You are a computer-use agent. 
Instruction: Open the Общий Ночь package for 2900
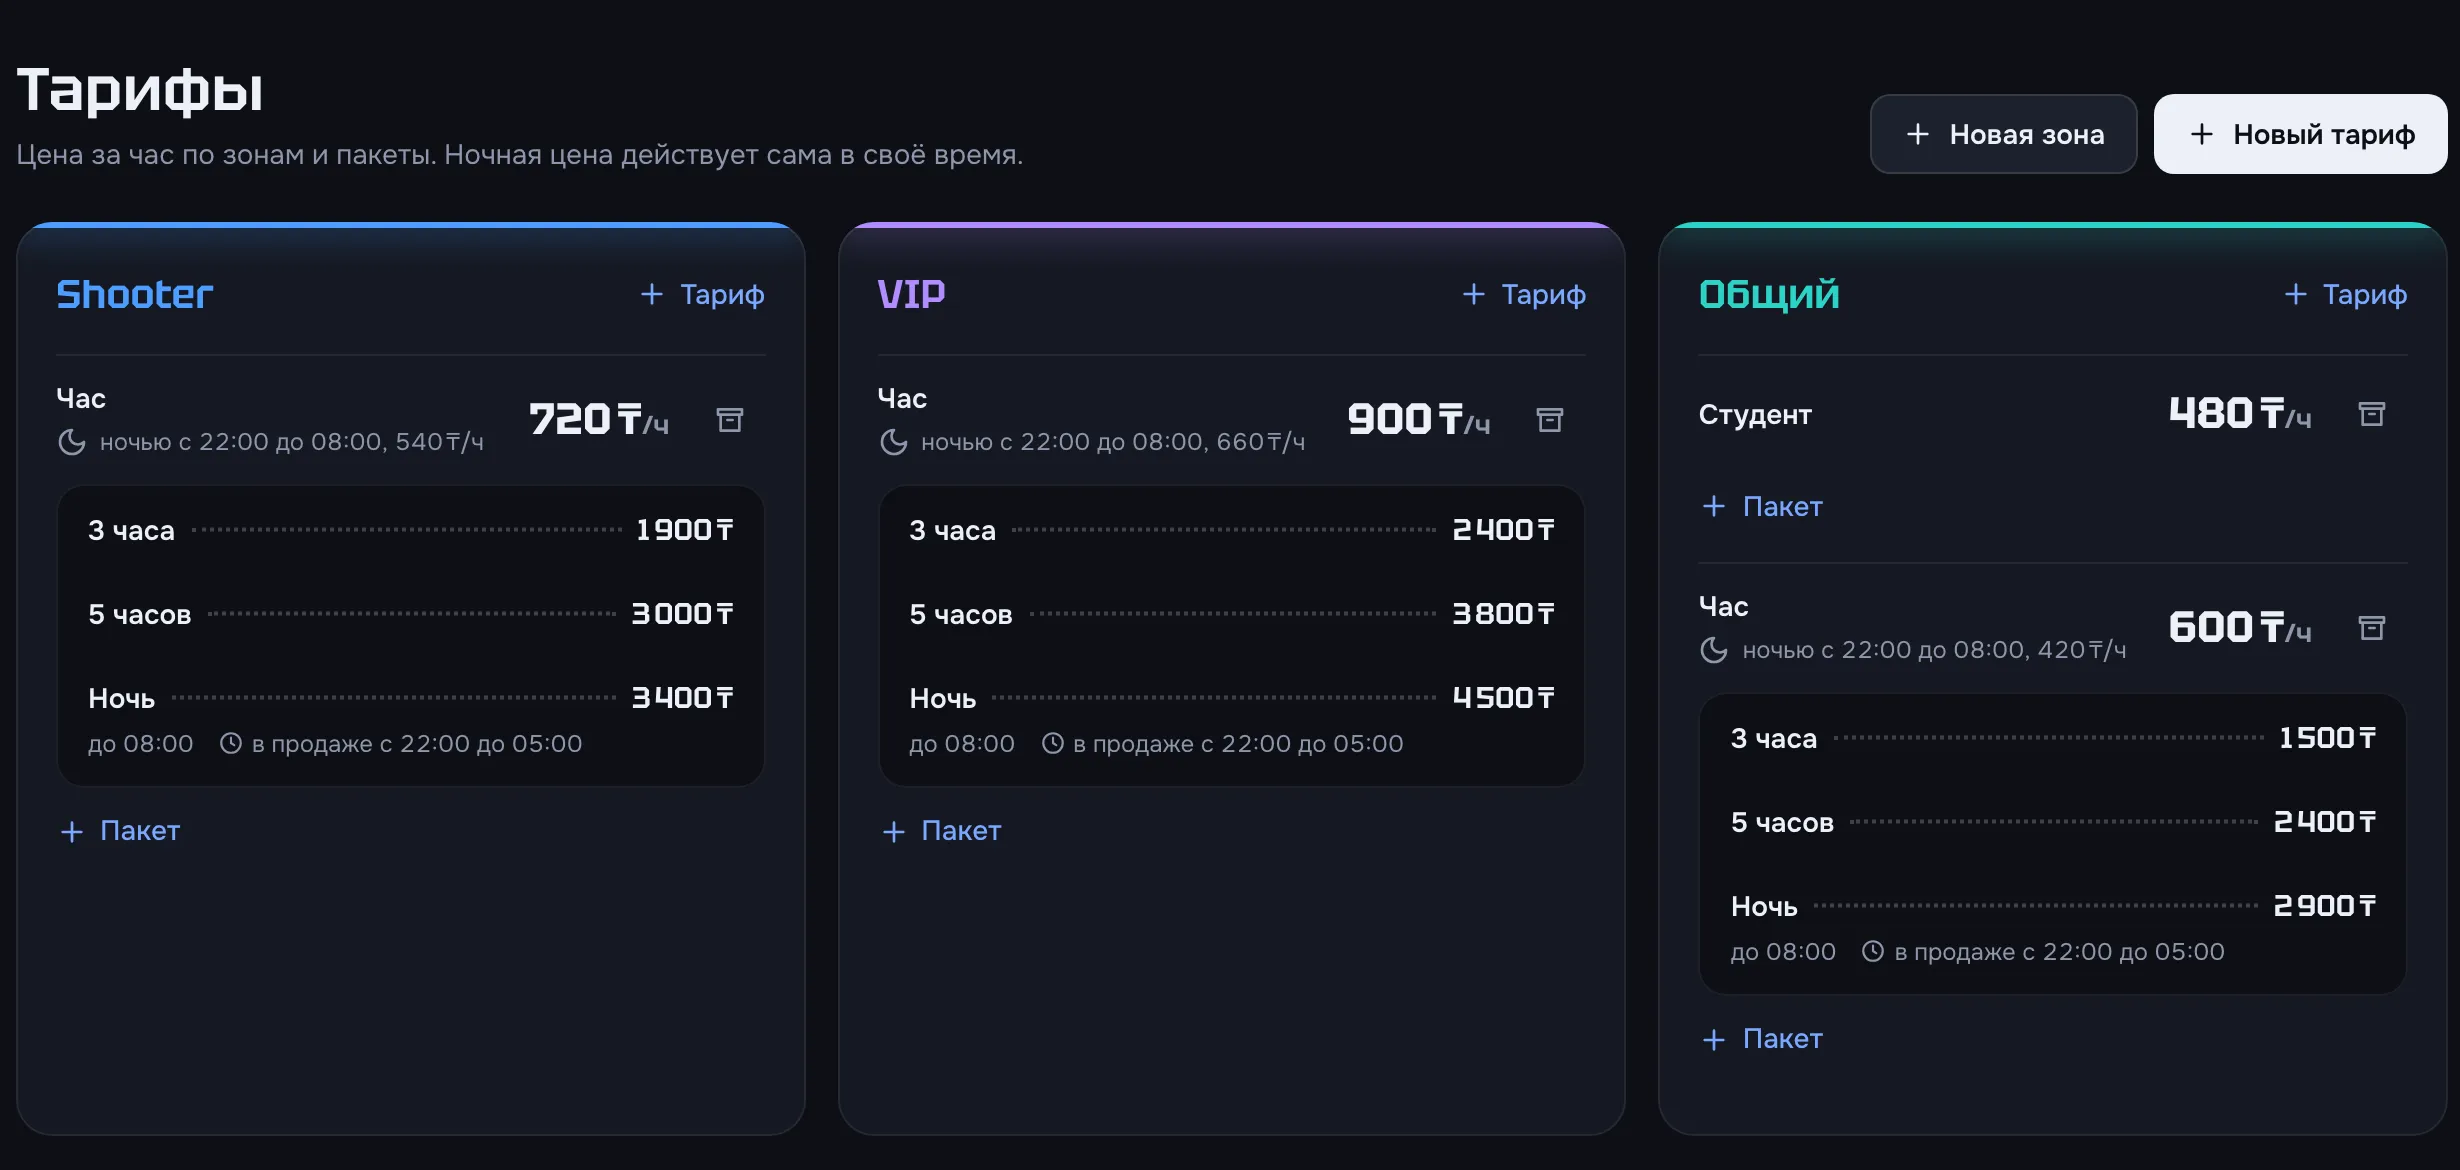pos(2053,927)
